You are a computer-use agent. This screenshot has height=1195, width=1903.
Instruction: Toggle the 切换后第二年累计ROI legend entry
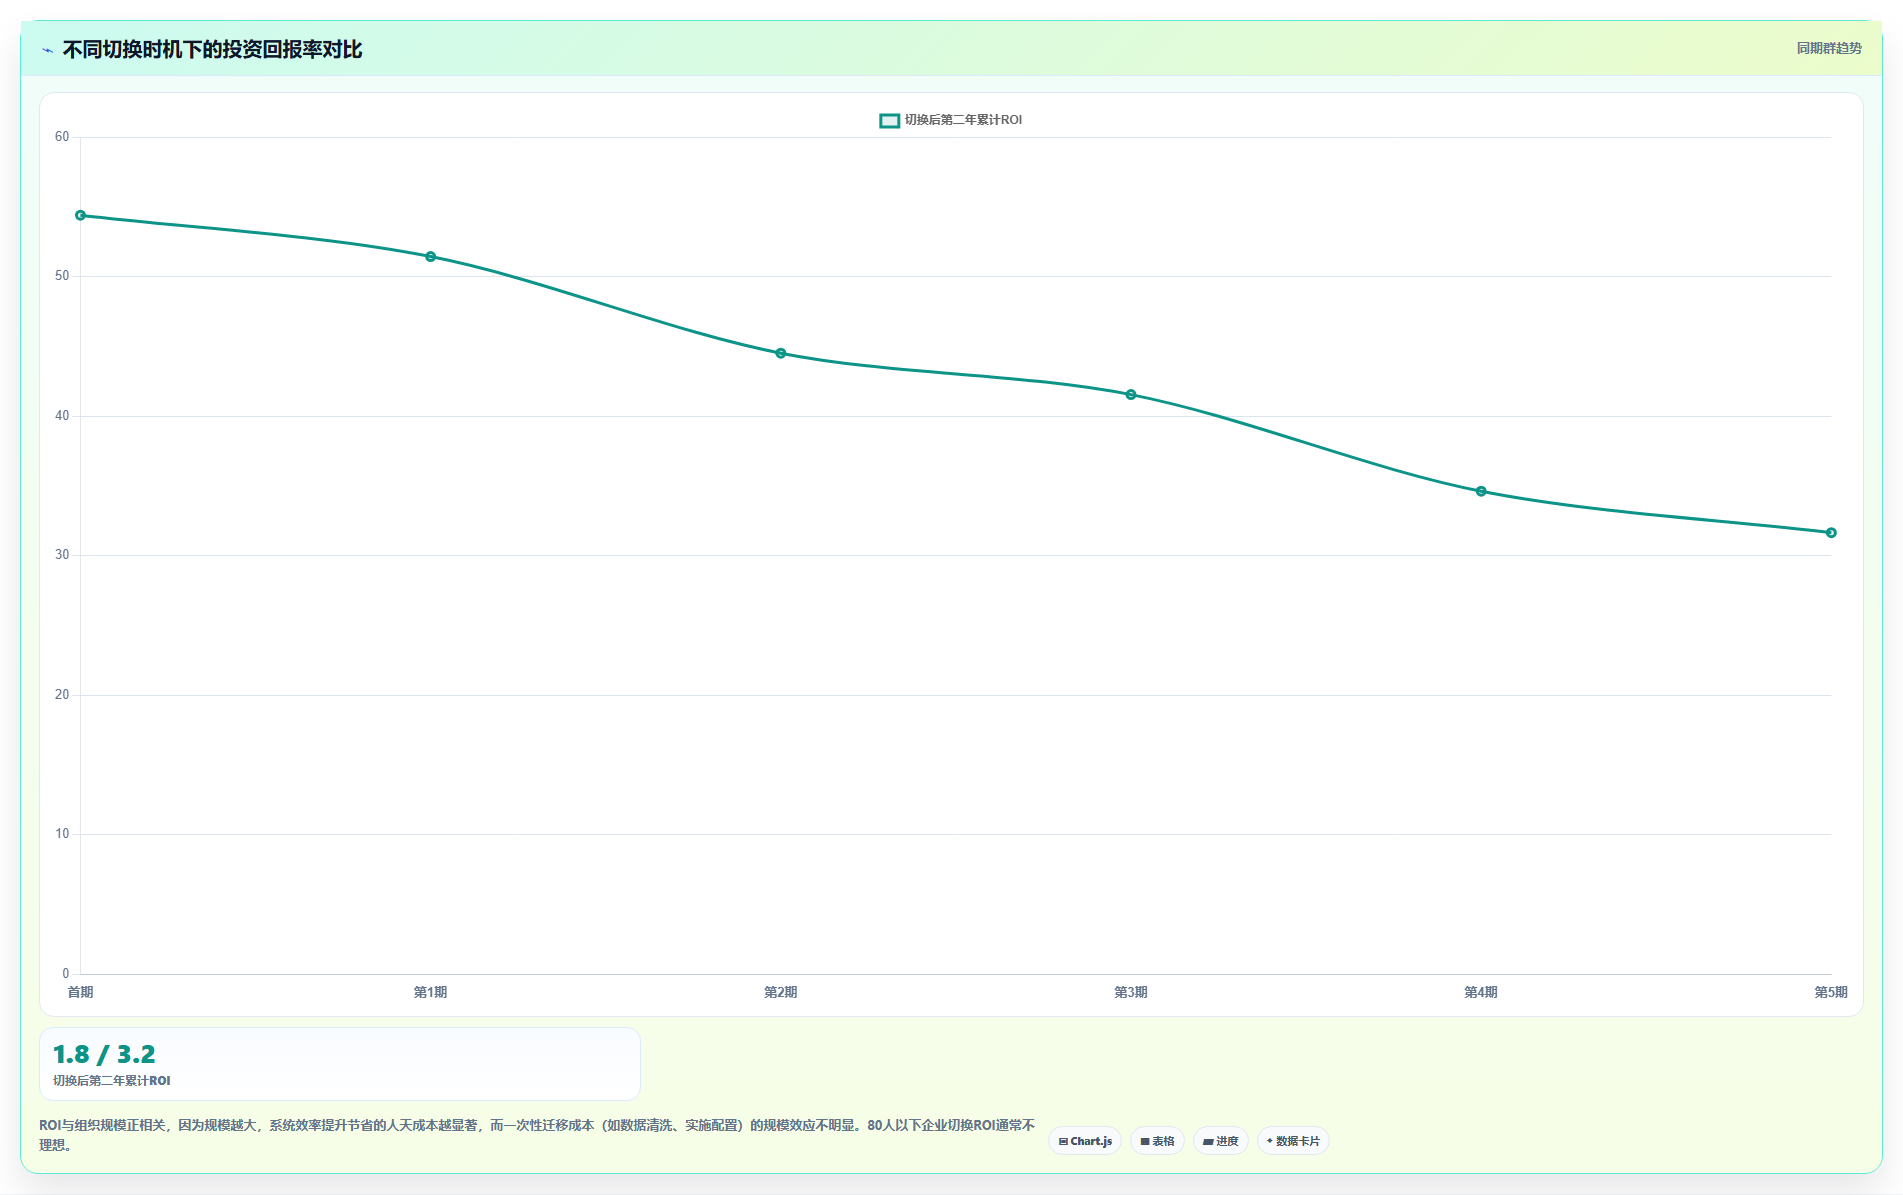click(950, 120)
